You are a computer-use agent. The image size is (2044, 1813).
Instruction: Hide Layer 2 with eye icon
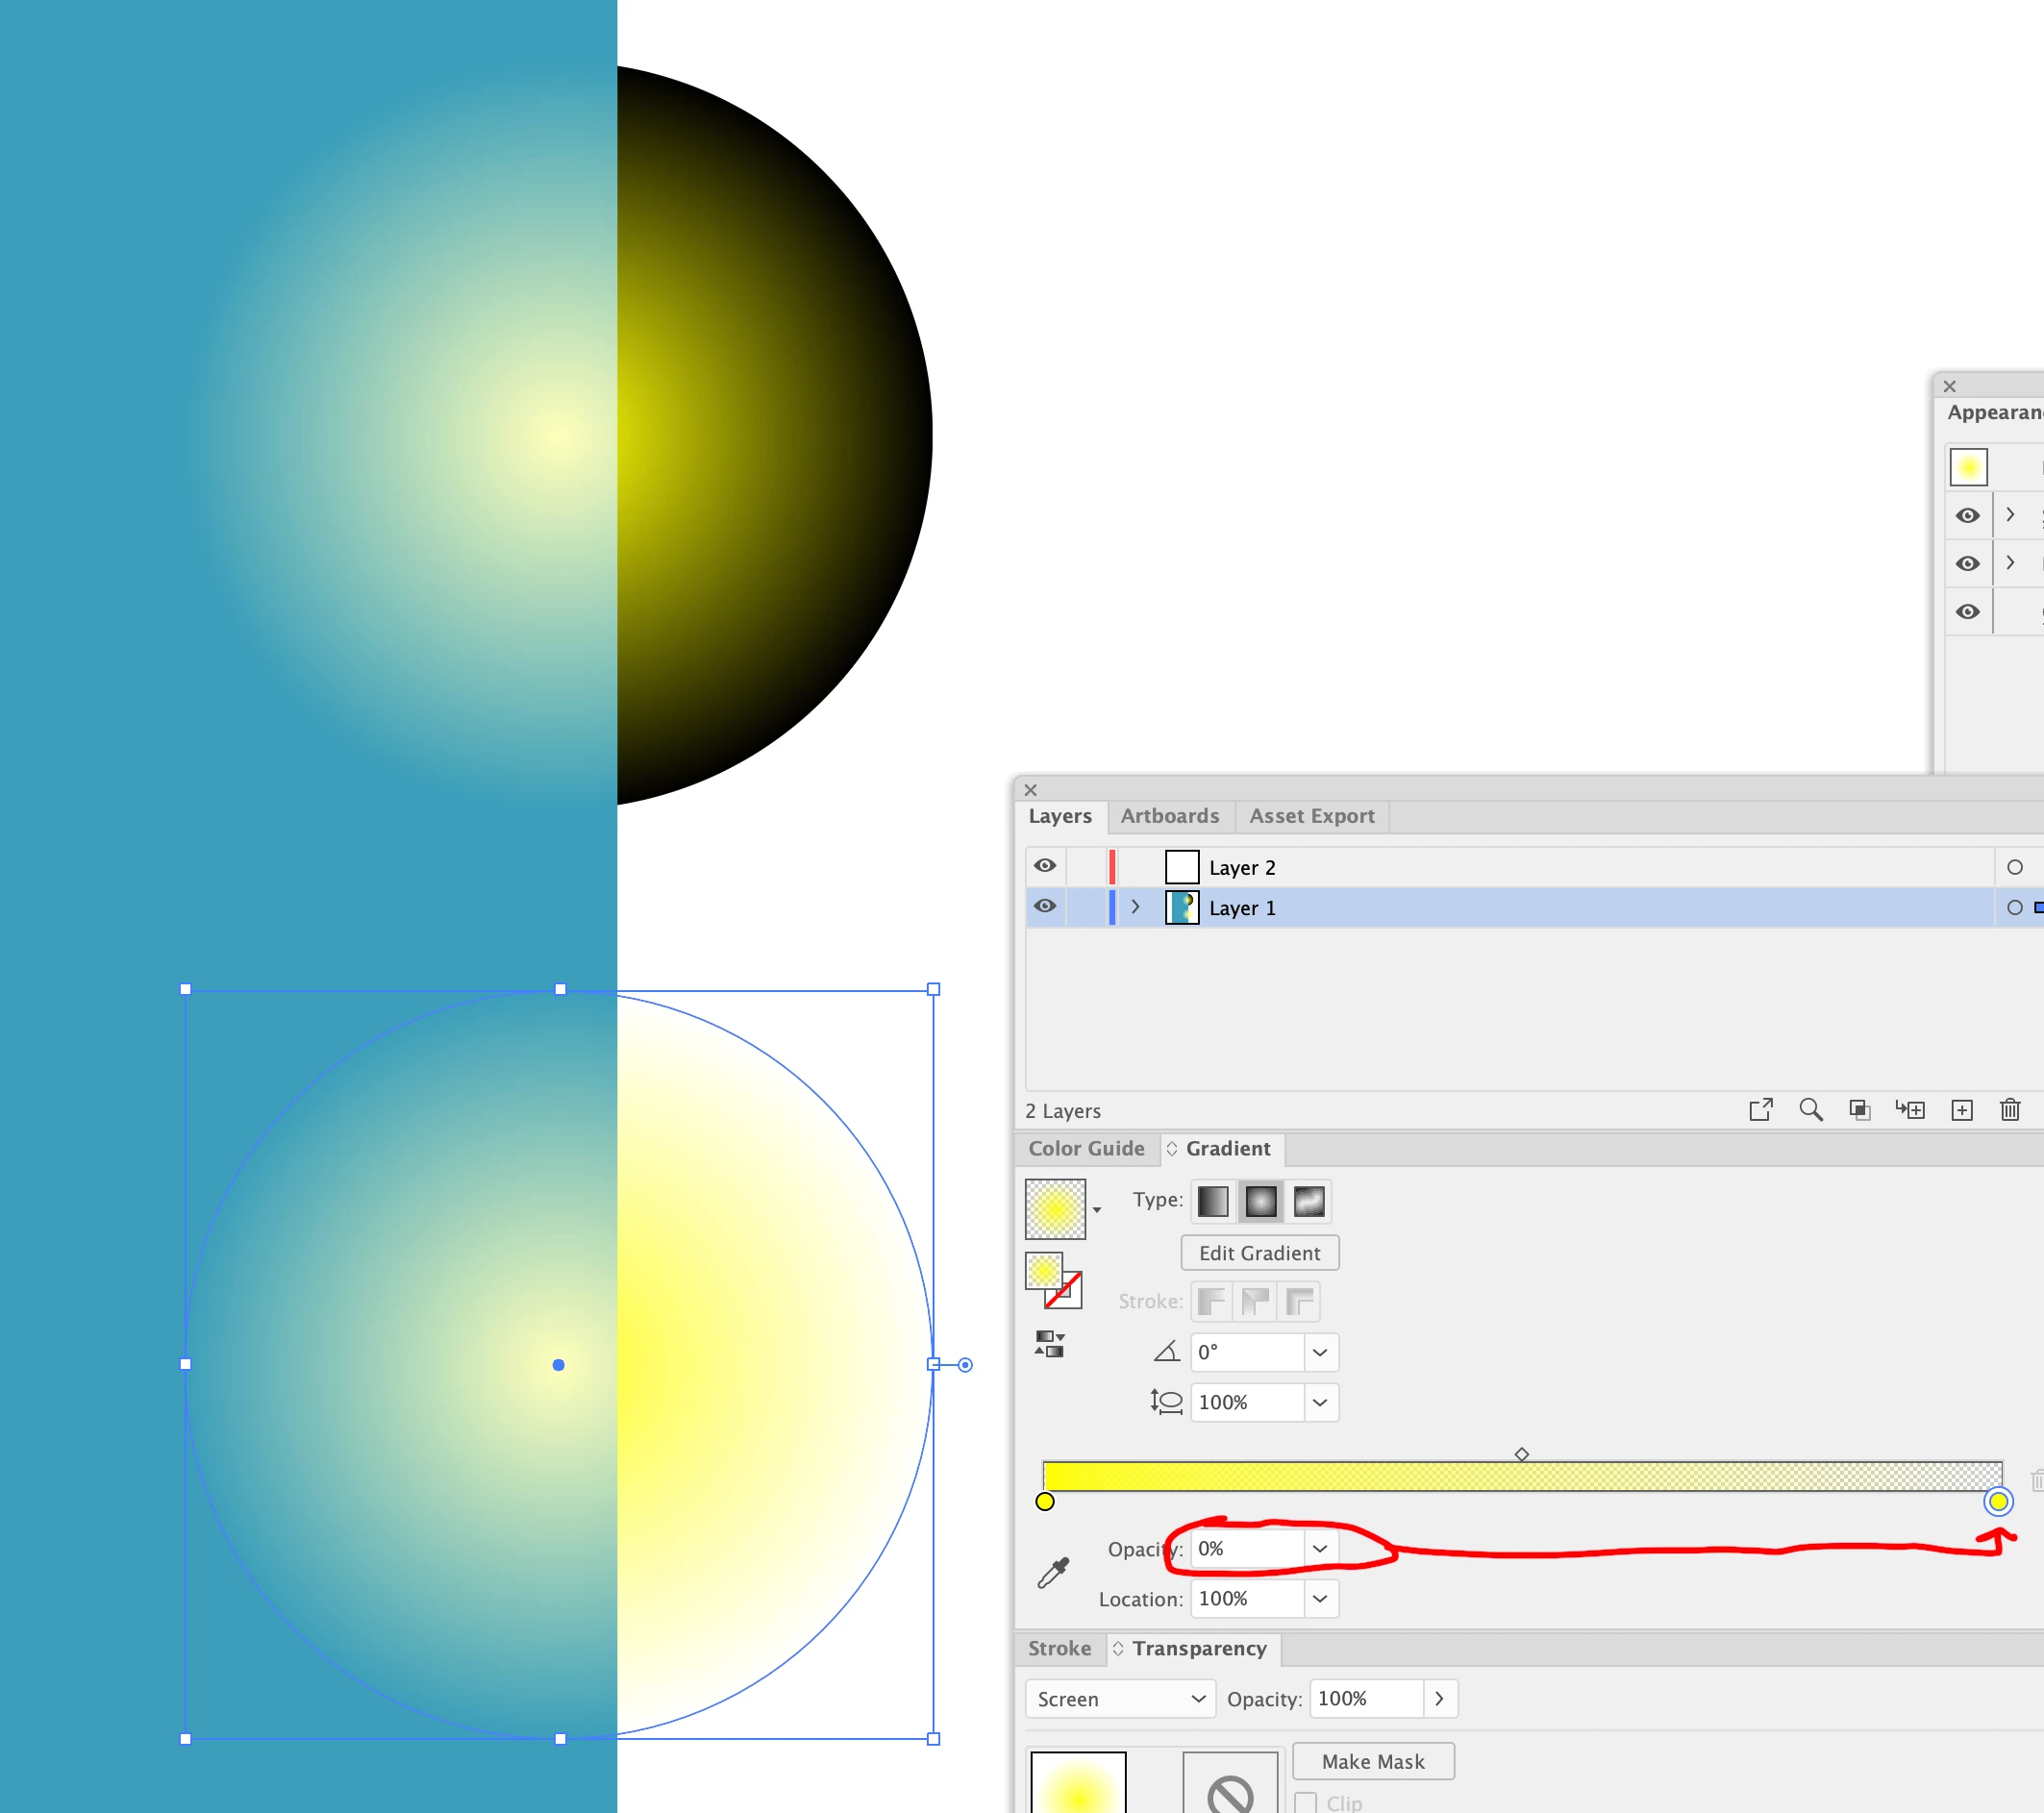(1045, 866)
